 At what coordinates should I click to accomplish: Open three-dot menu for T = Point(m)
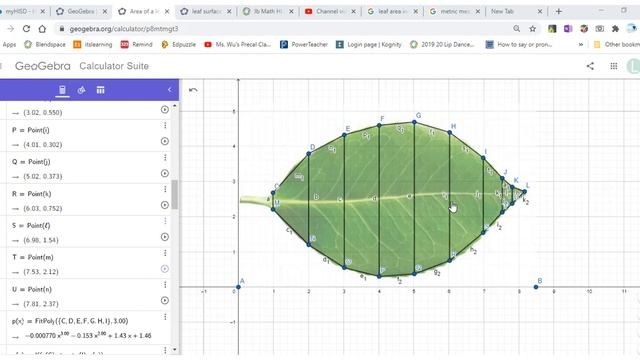tap(165, 253)
